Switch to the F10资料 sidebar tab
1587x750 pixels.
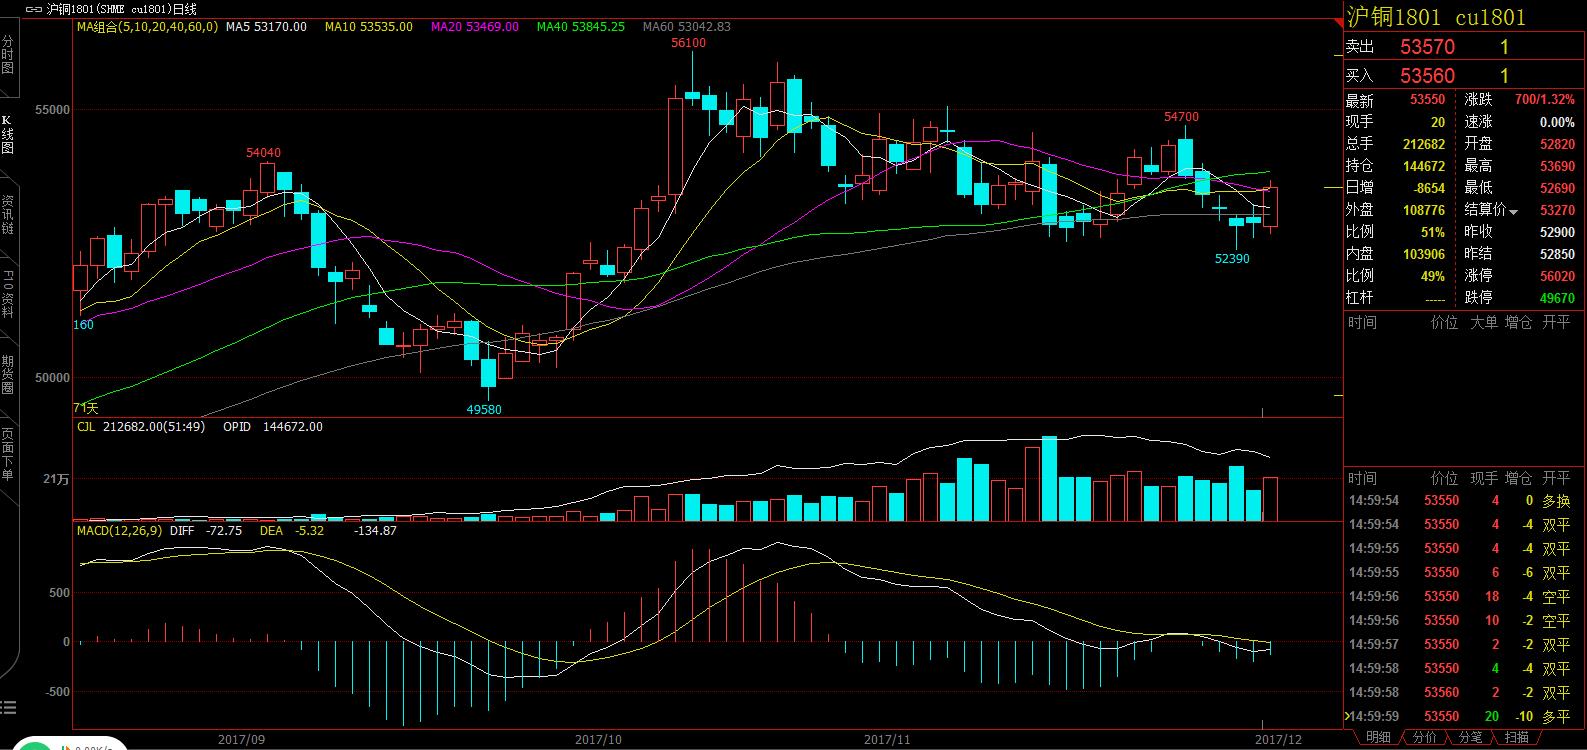[8, 293]
